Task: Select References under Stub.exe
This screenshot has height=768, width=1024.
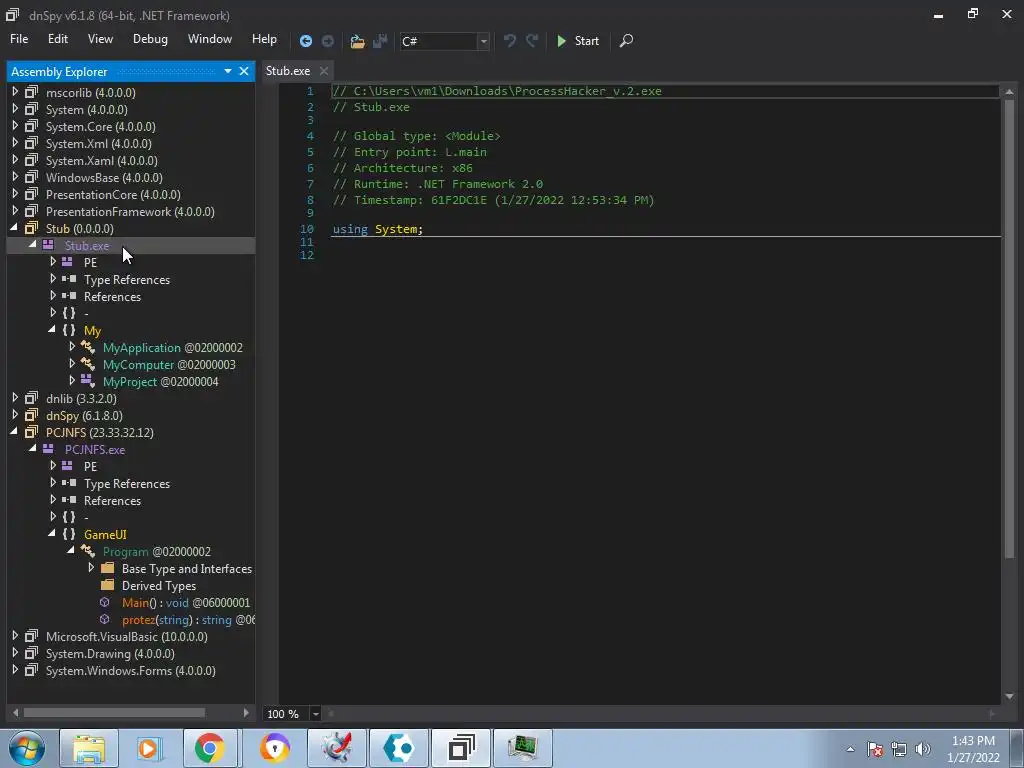Action: (x=112, y=296)
